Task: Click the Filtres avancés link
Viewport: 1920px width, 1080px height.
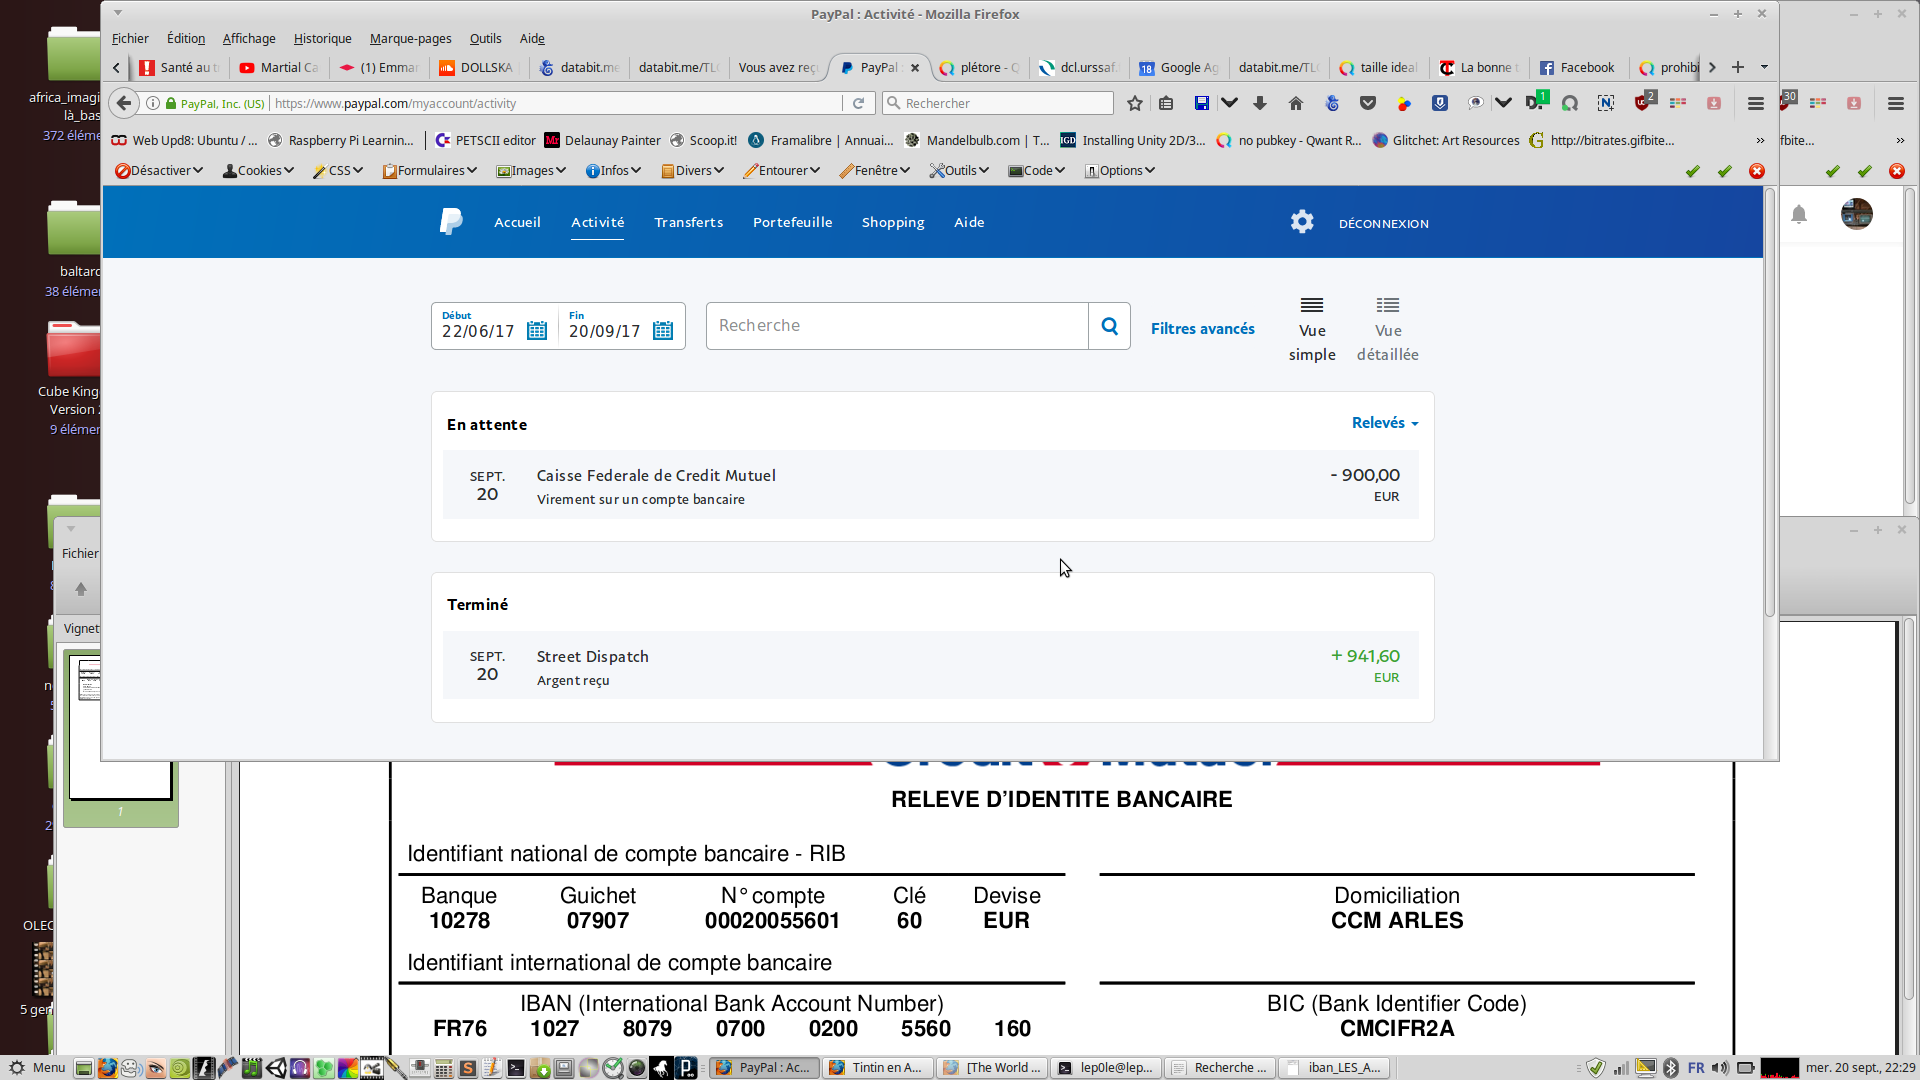Action: point(1202,329)
